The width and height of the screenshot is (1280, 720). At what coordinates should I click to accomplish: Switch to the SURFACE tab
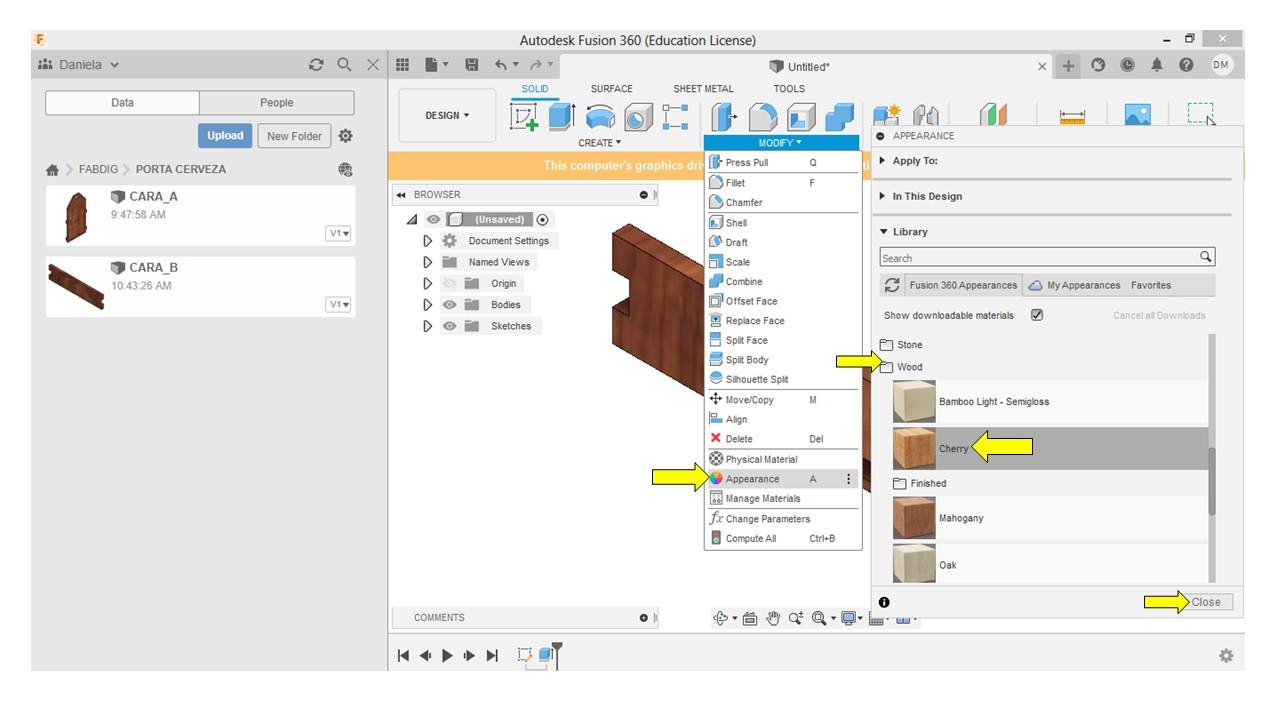(x=611, y=89)
